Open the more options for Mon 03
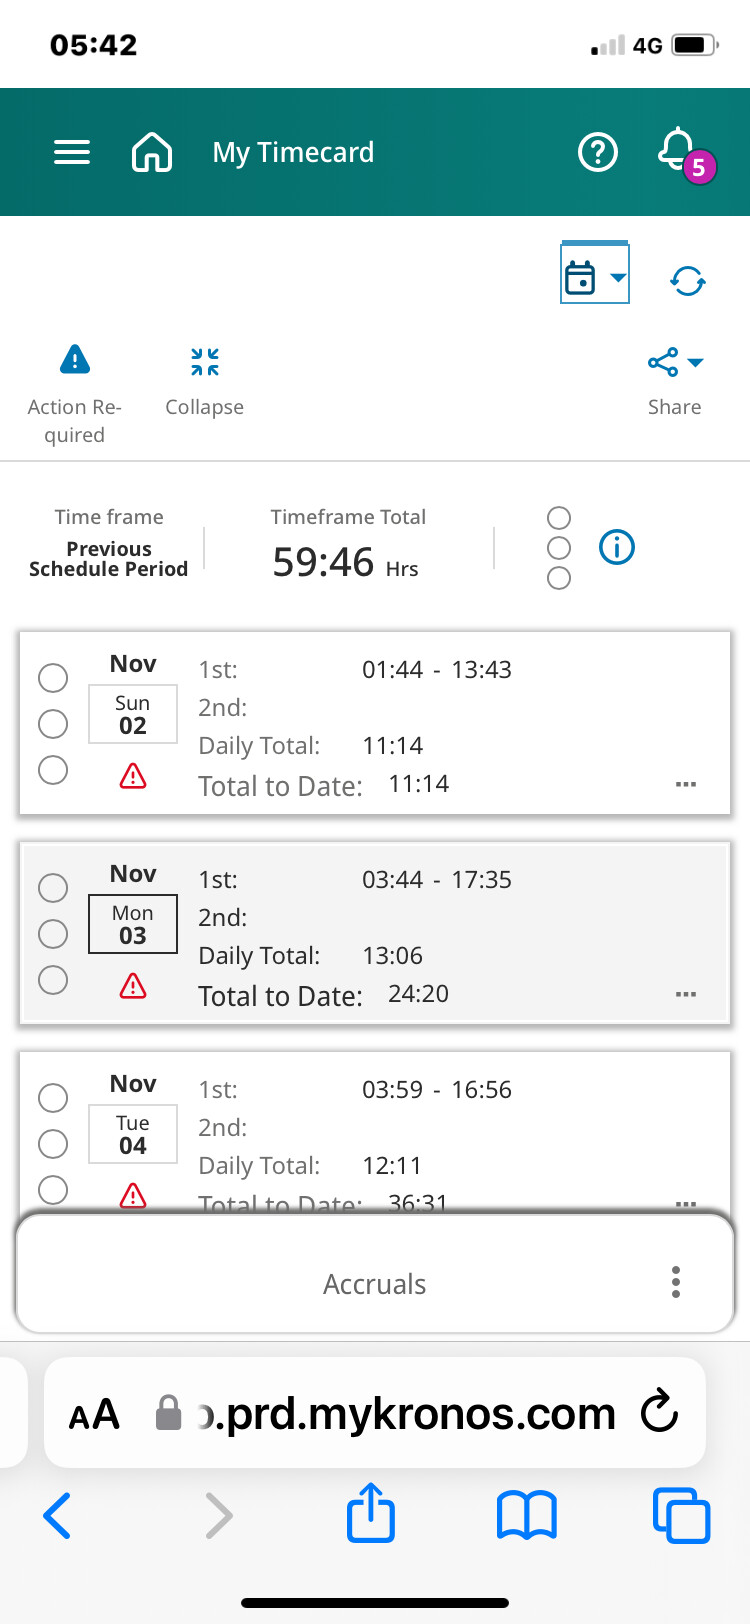750x1624 pixels. tap(686, 994)
